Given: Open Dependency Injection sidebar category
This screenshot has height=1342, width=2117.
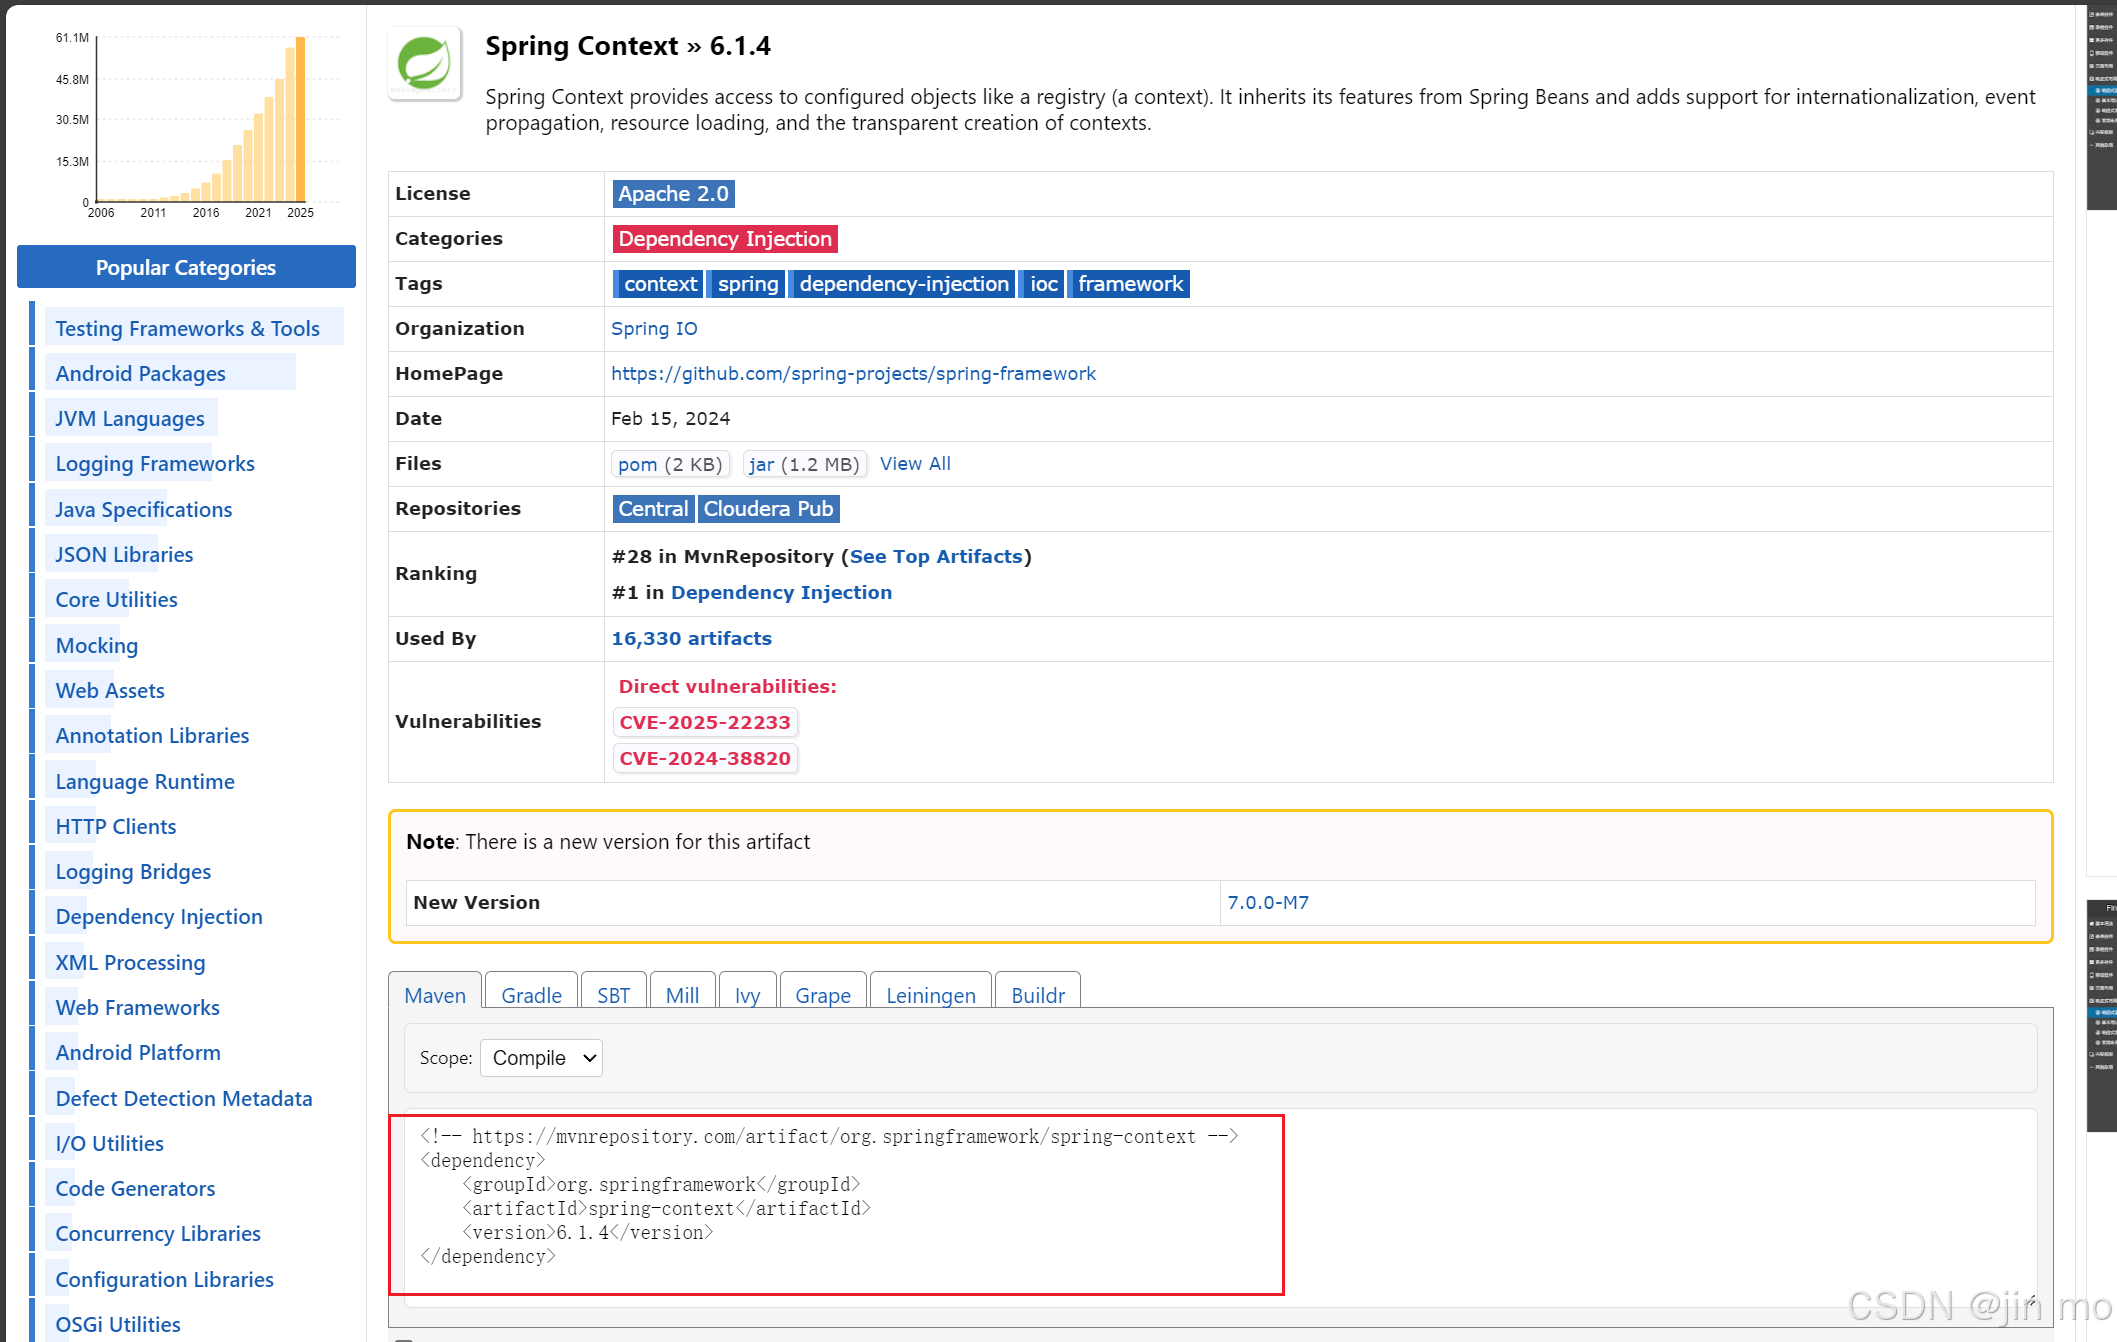Looking at the screenshot, I should click(159, 917).
